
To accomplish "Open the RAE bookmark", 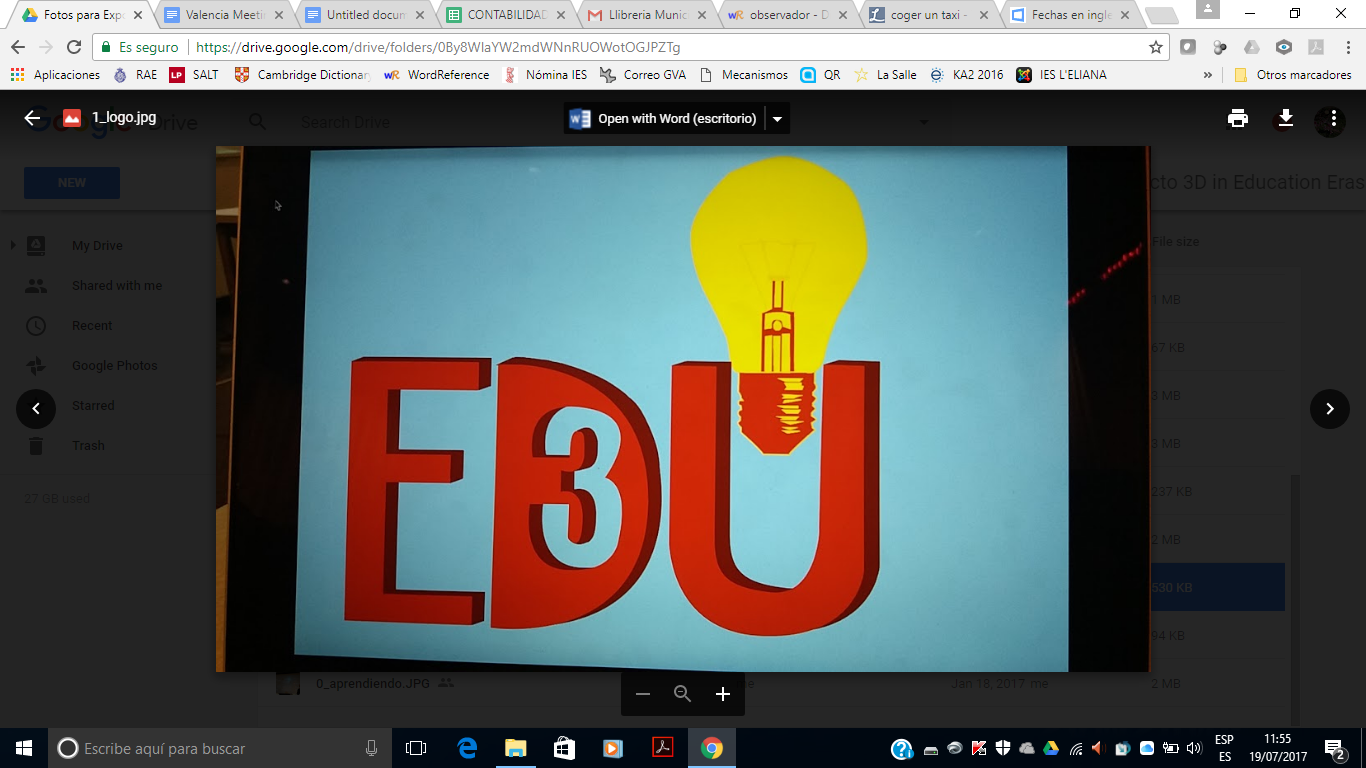I will [x=135, y=75].
